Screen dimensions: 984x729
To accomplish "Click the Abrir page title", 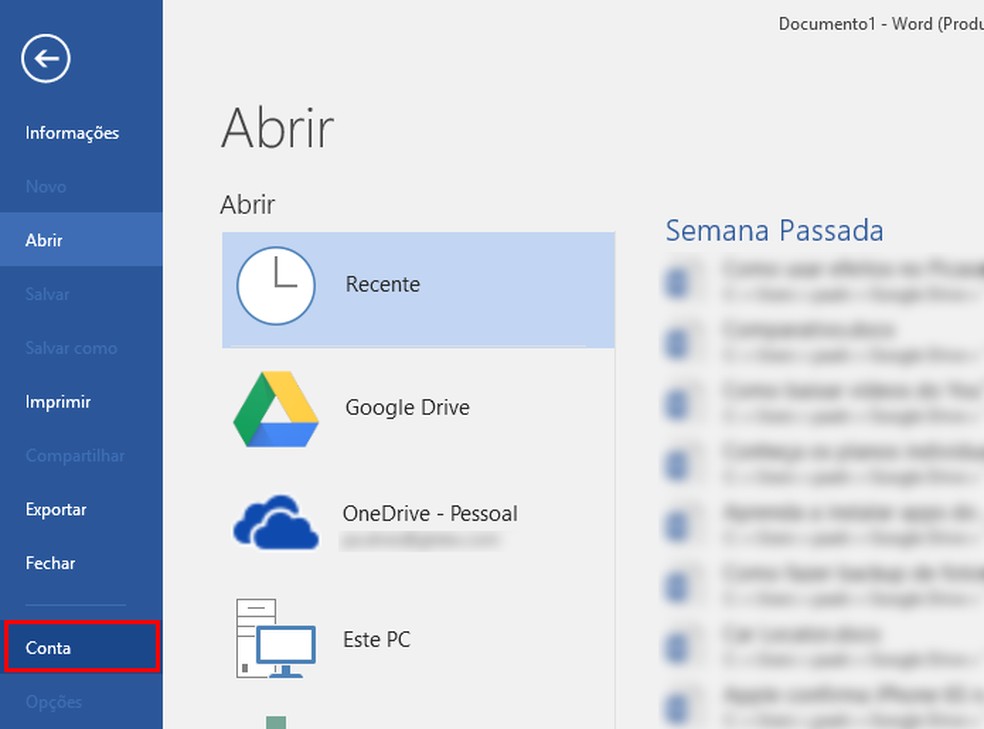I will tap(277, 128).
